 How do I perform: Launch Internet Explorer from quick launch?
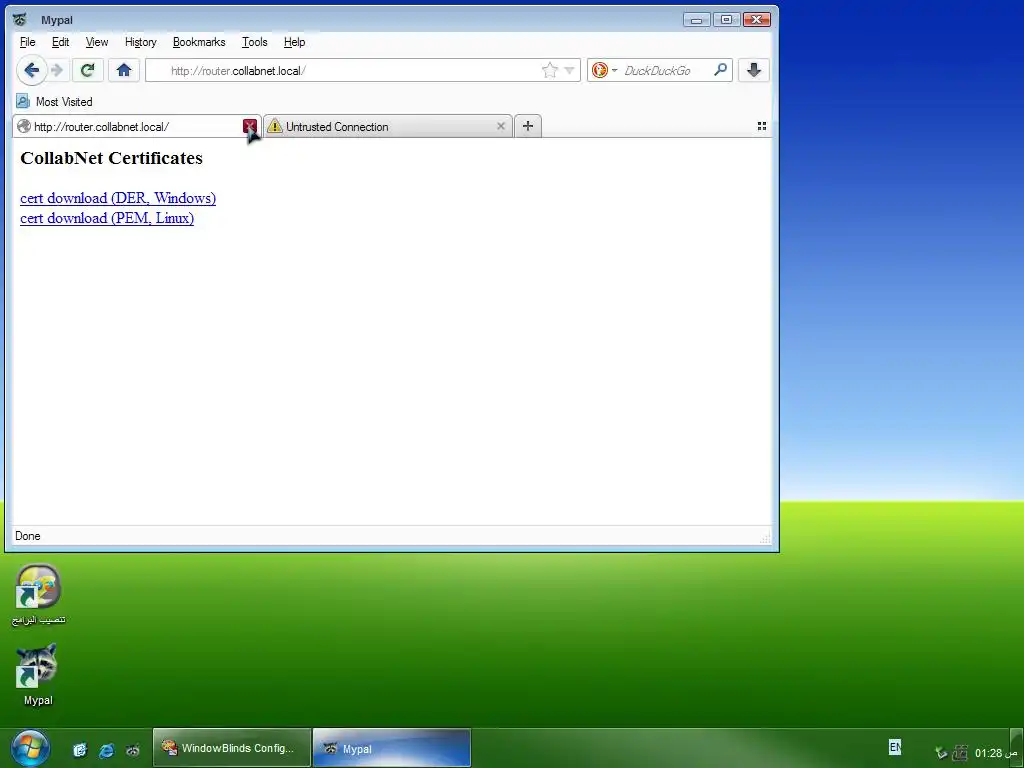coord(106,750)
